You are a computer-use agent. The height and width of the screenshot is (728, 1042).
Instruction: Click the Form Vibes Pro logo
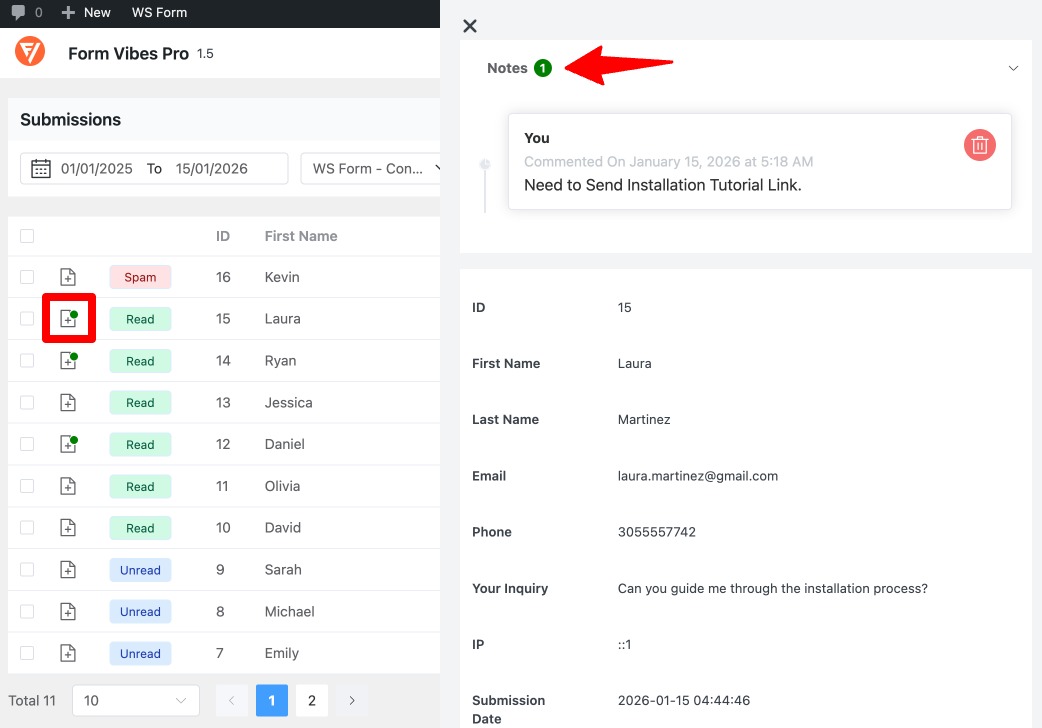(x=29, y=51)
